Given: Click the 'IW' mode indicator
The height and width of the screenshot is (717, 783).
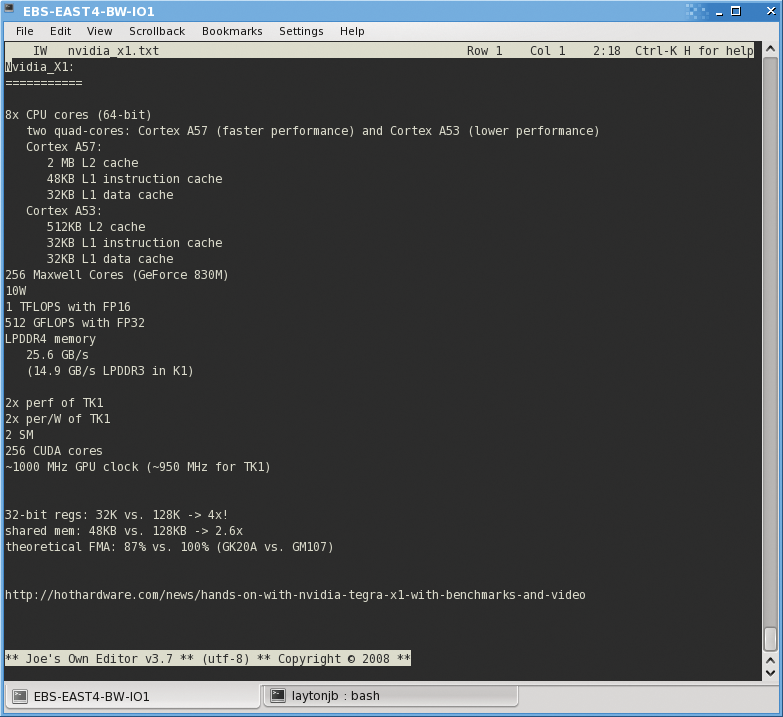Looking at the screenshot, I should click(x=40, y=50).
